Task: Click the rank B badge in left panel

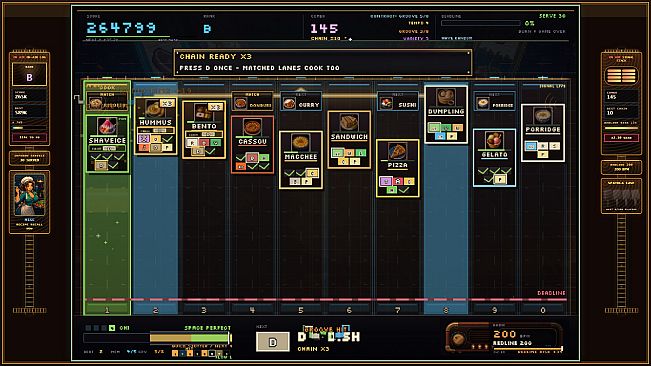Action: (x=29, y=75)
